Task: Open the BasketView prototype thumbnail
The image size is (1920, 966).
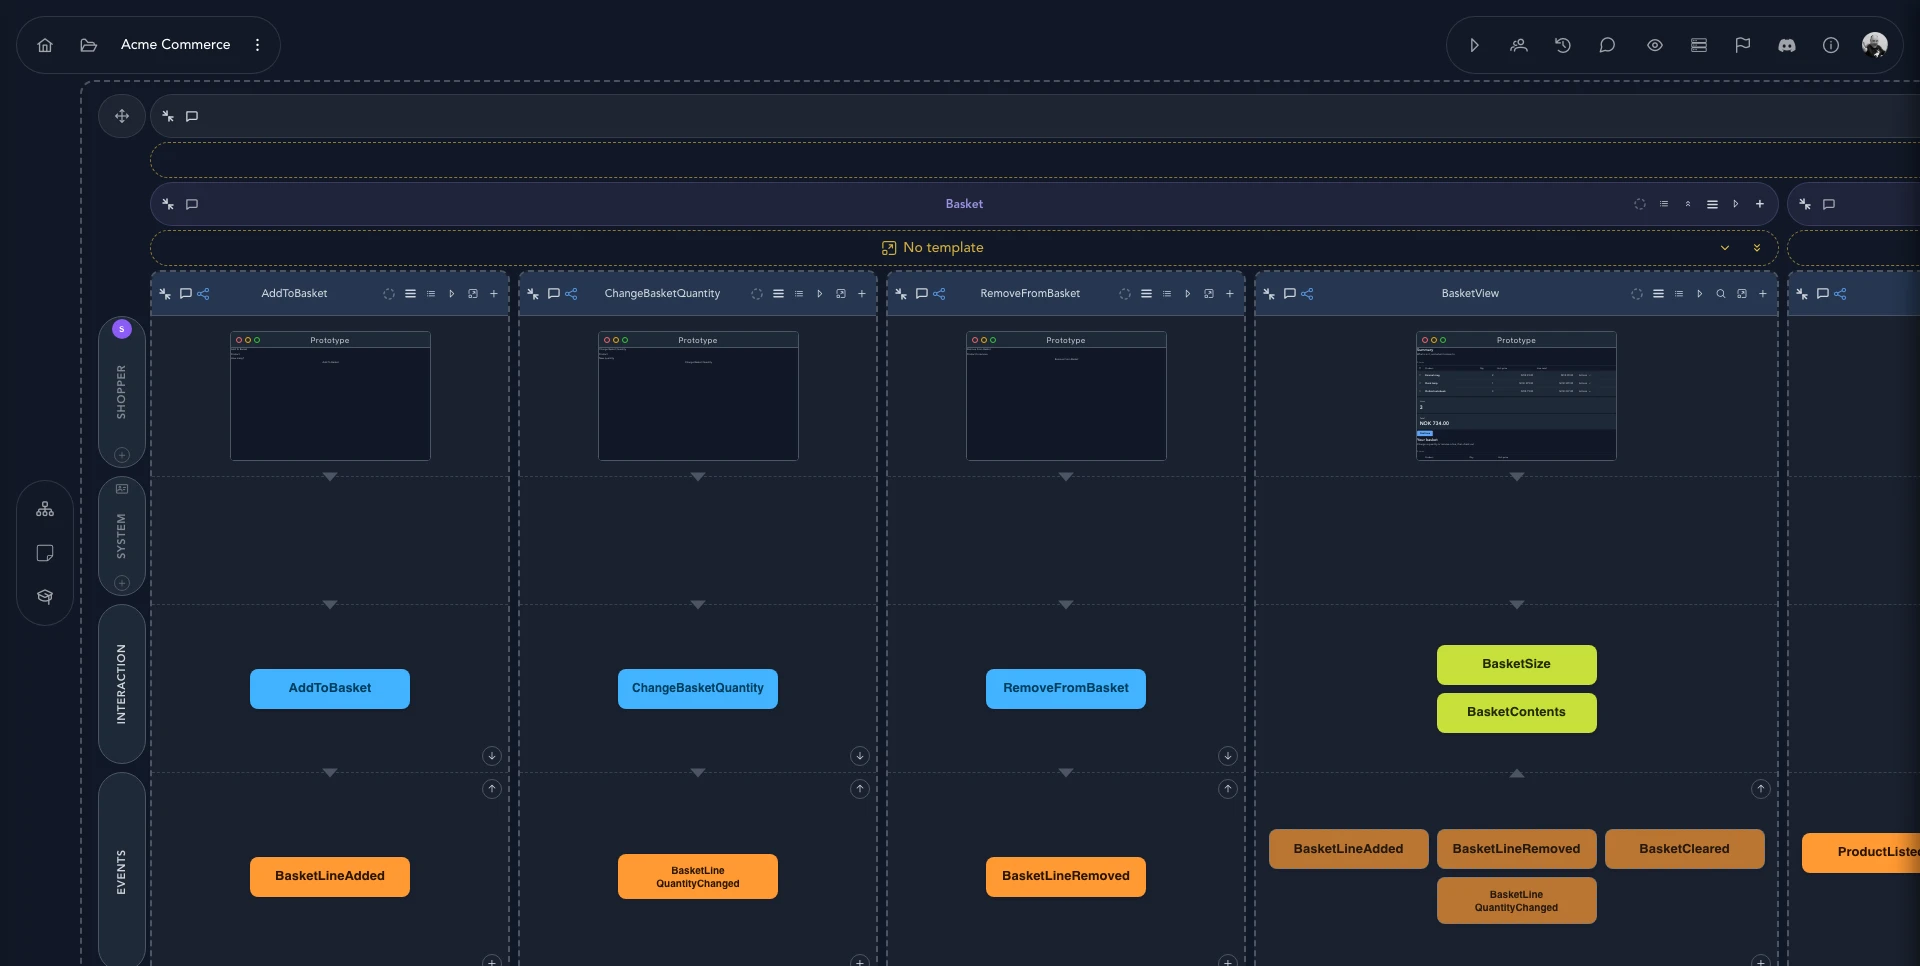Action: (1516, 396)
